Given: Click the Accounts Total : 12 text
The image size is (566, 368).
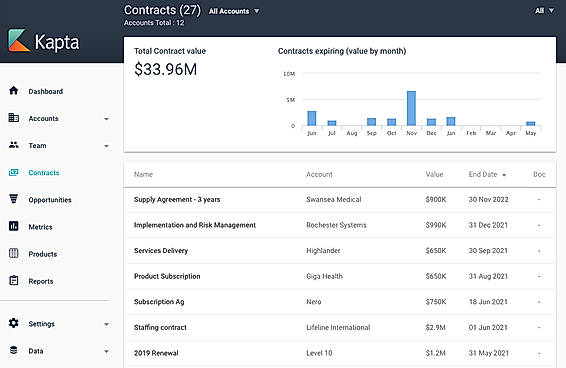Looking at the screenshot, I should click(154, 23).
